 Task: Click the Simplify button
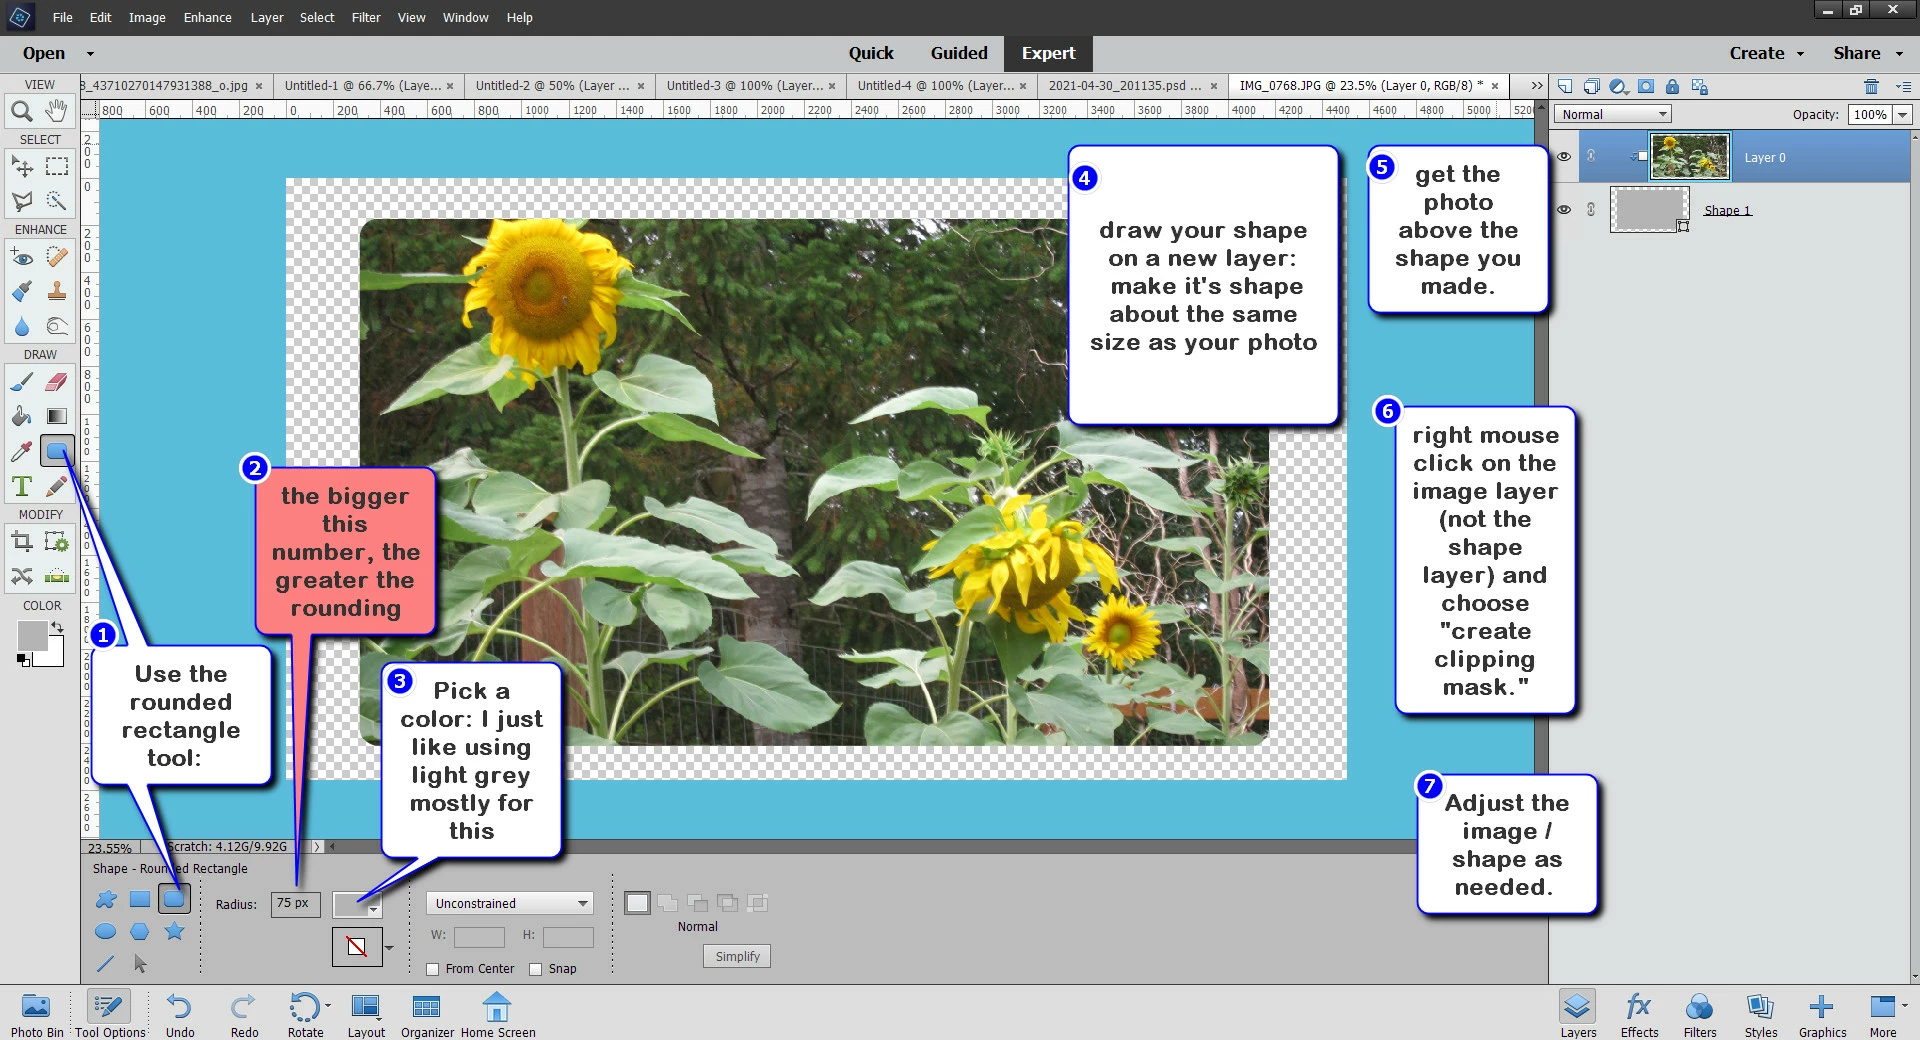[x=737, y=957]
